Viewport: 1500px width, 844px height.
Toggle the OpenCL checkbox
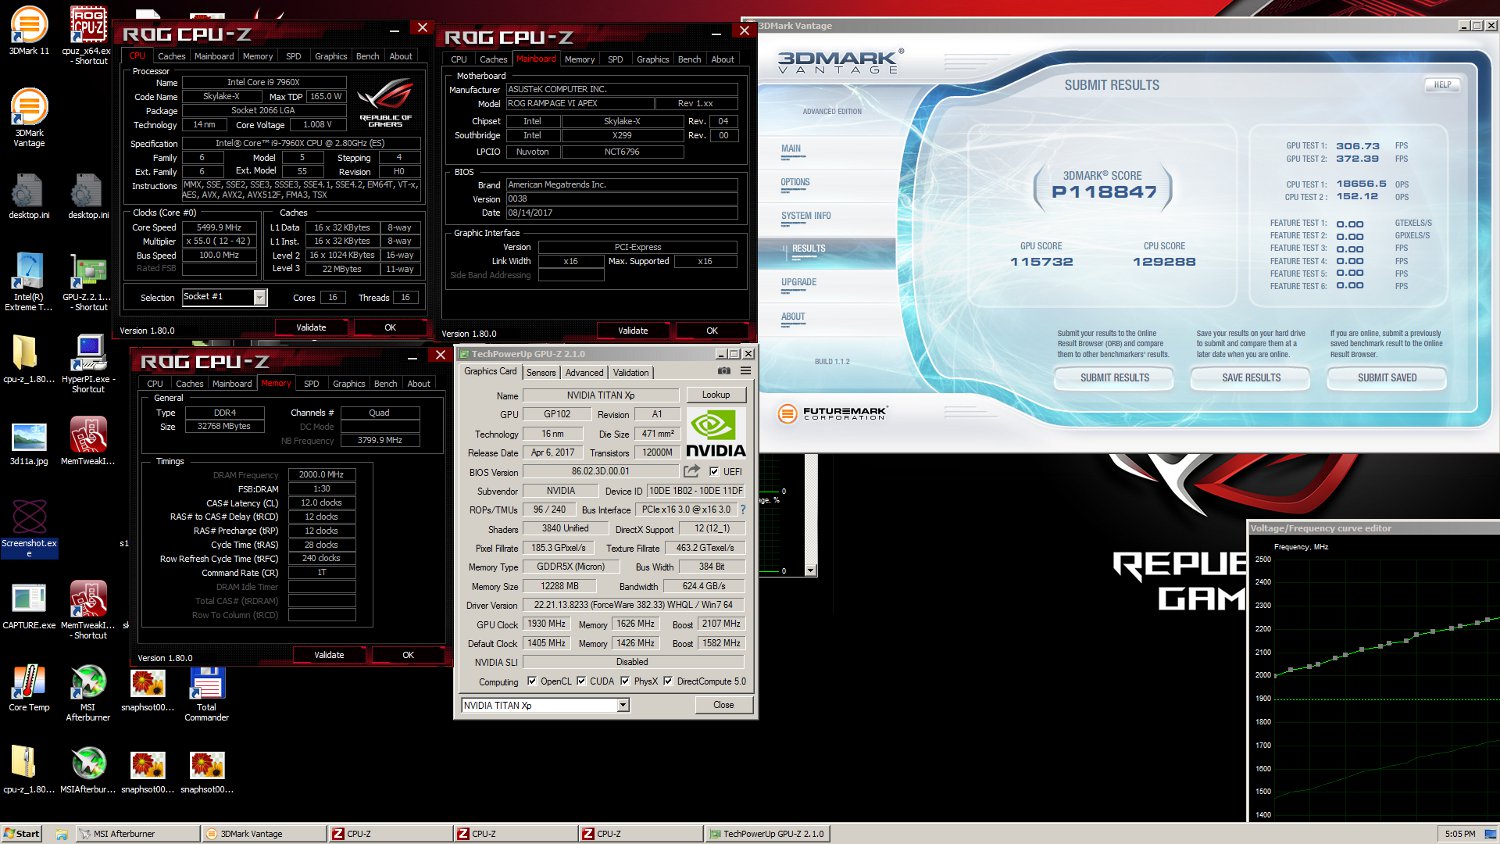click(531, 681)
